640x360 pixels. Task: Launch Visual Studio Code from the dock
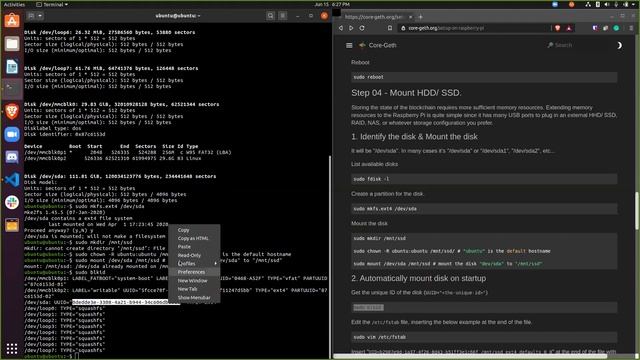pyautogui.click(x=12, y=180)
